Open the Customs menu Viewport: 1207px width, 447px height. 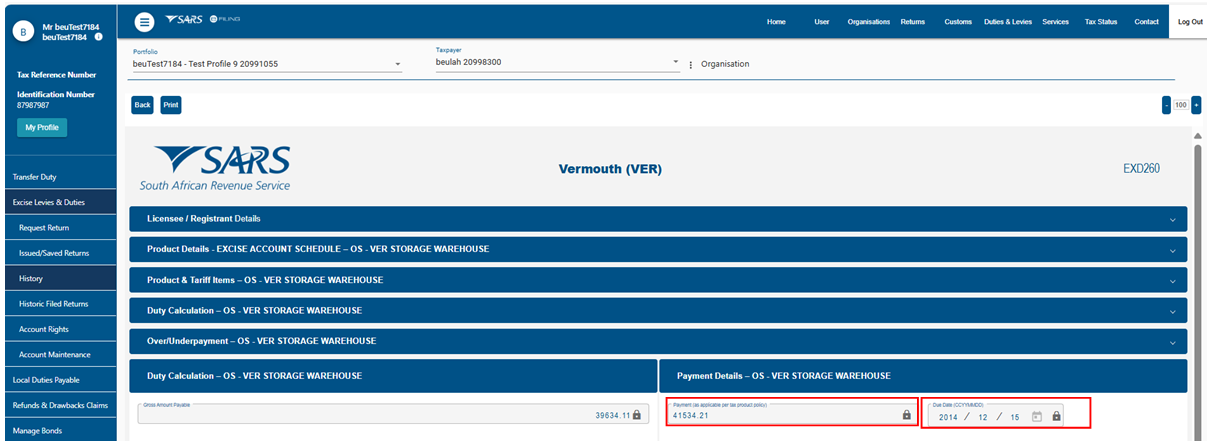tap(958, 22)
